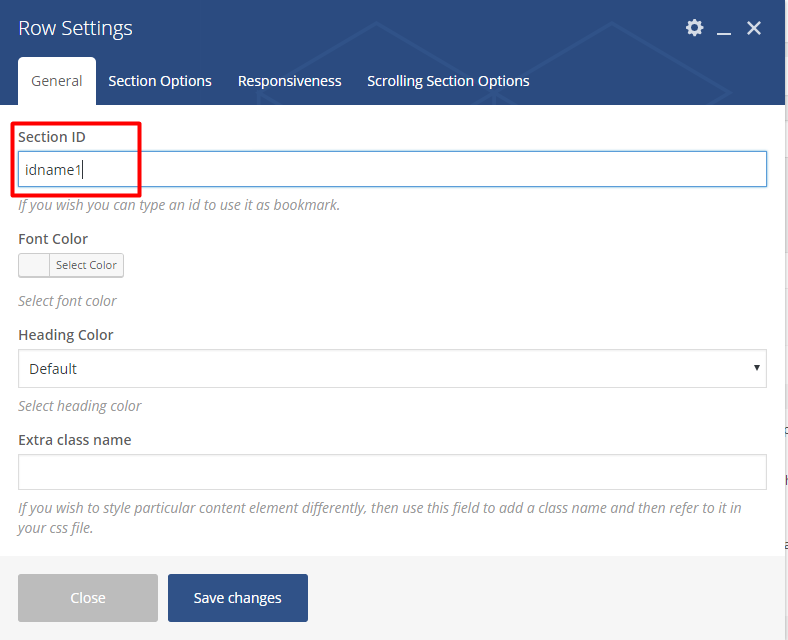Click the css class name help text

380,518
